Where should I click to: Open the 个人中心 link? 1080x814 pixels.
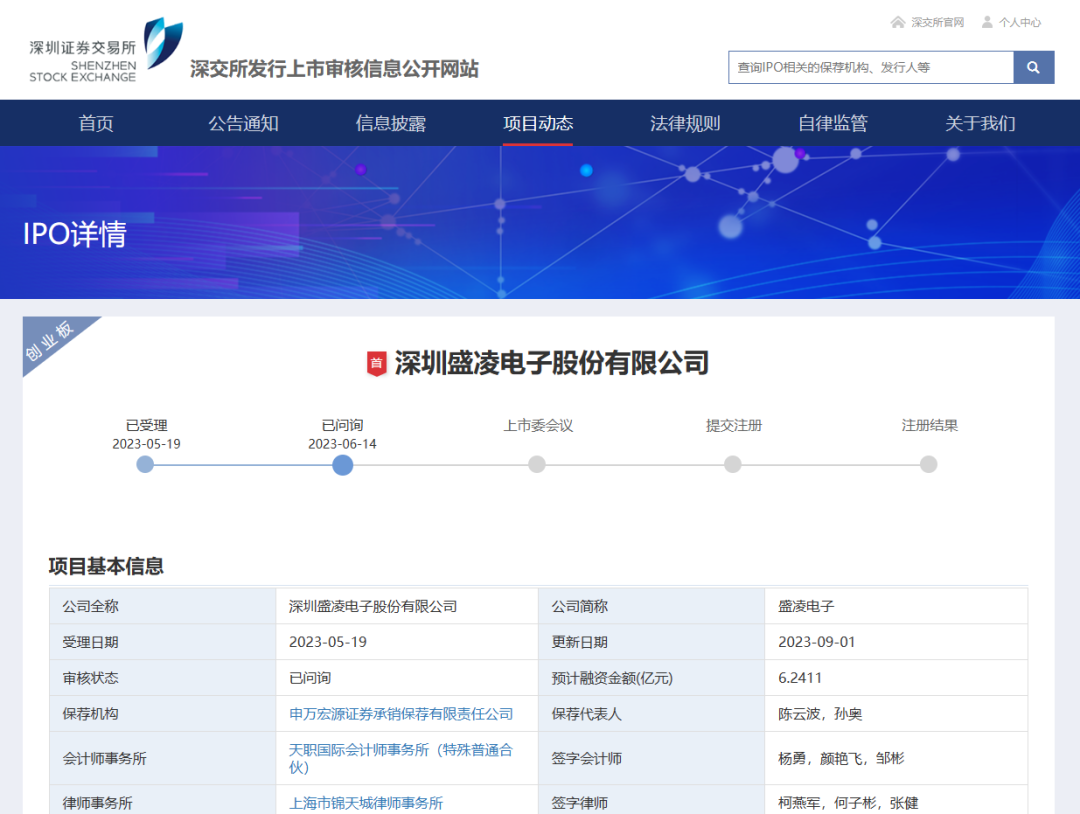coord(1020,23)
